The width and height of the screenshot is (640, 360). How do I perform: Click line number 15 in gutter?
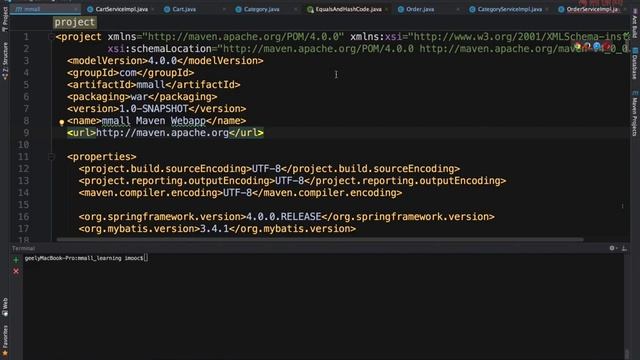(x=24, y=205)
